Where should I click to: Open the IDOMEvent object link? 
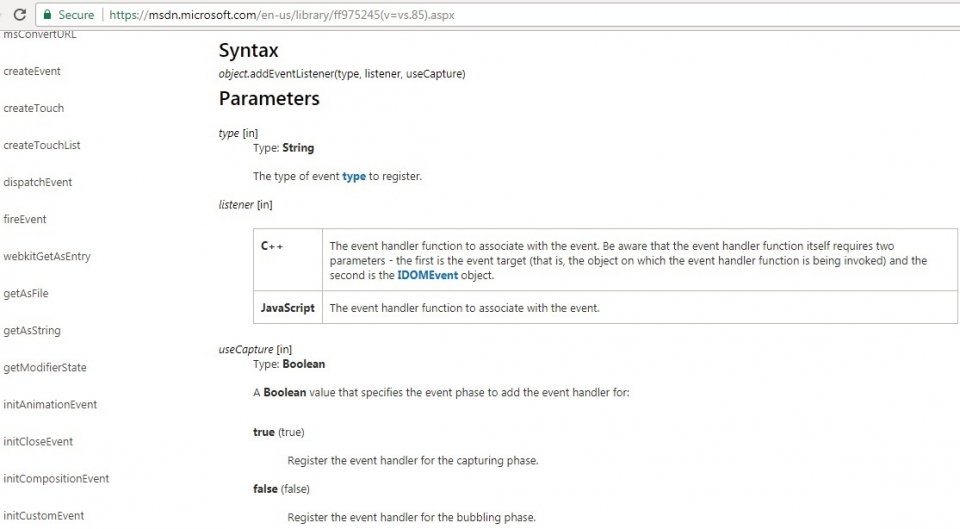pyautogui.click(x=427, y=275)
